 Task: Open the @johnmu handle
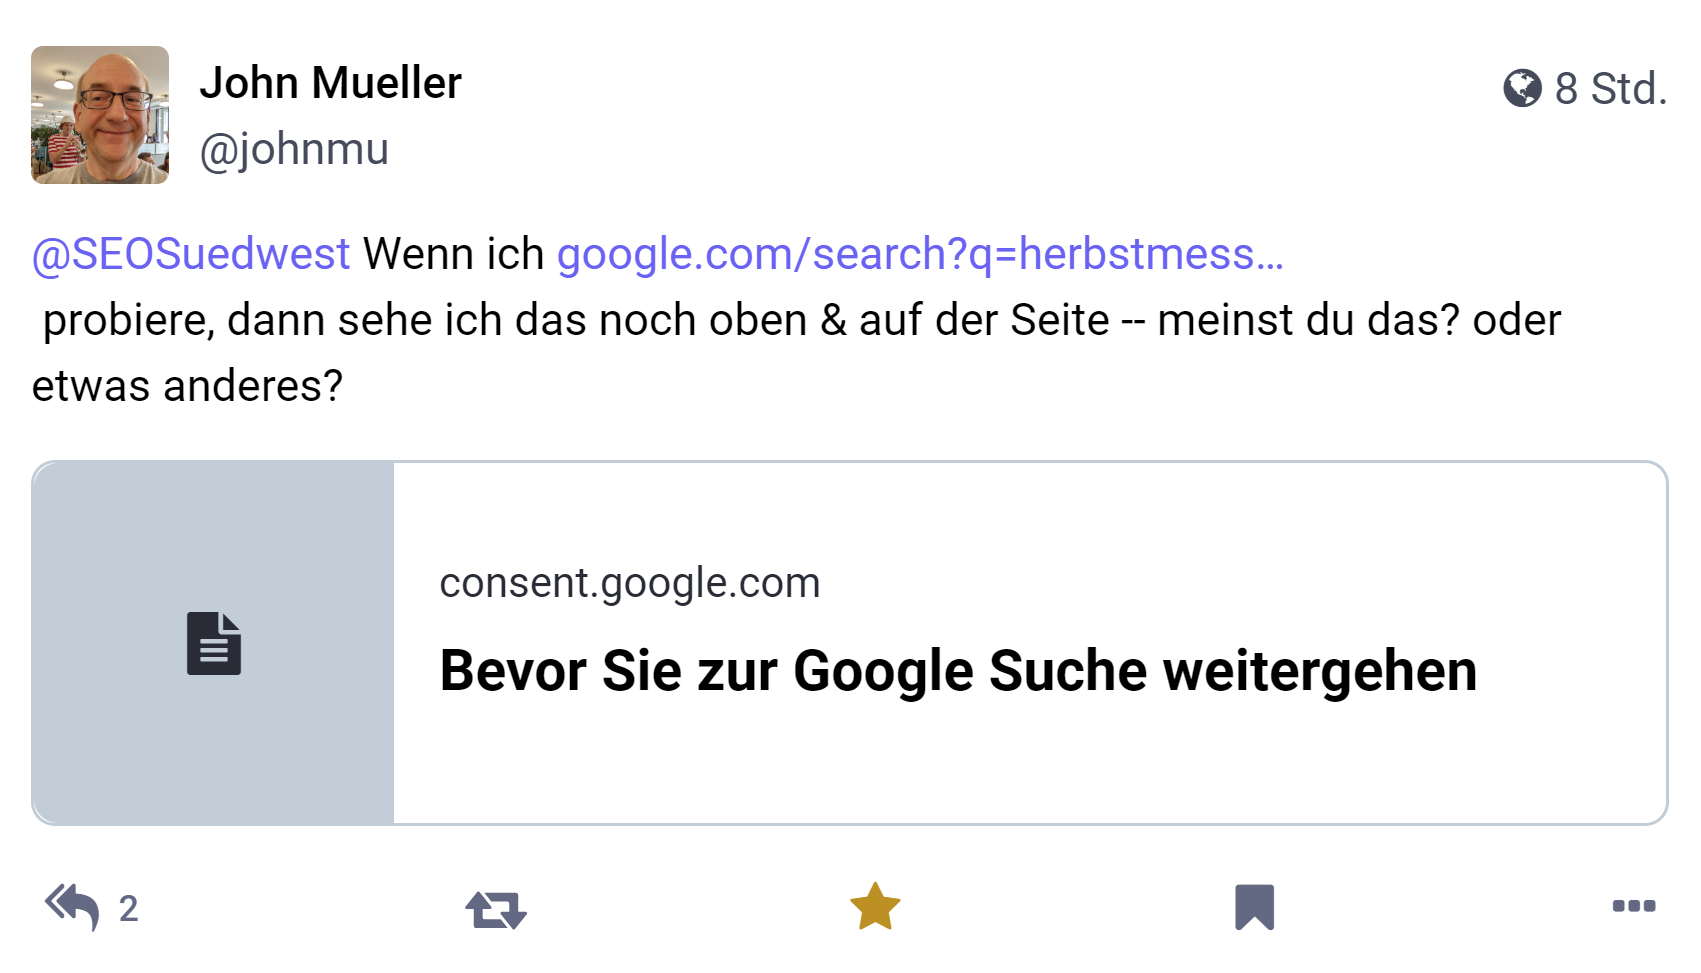297,149
